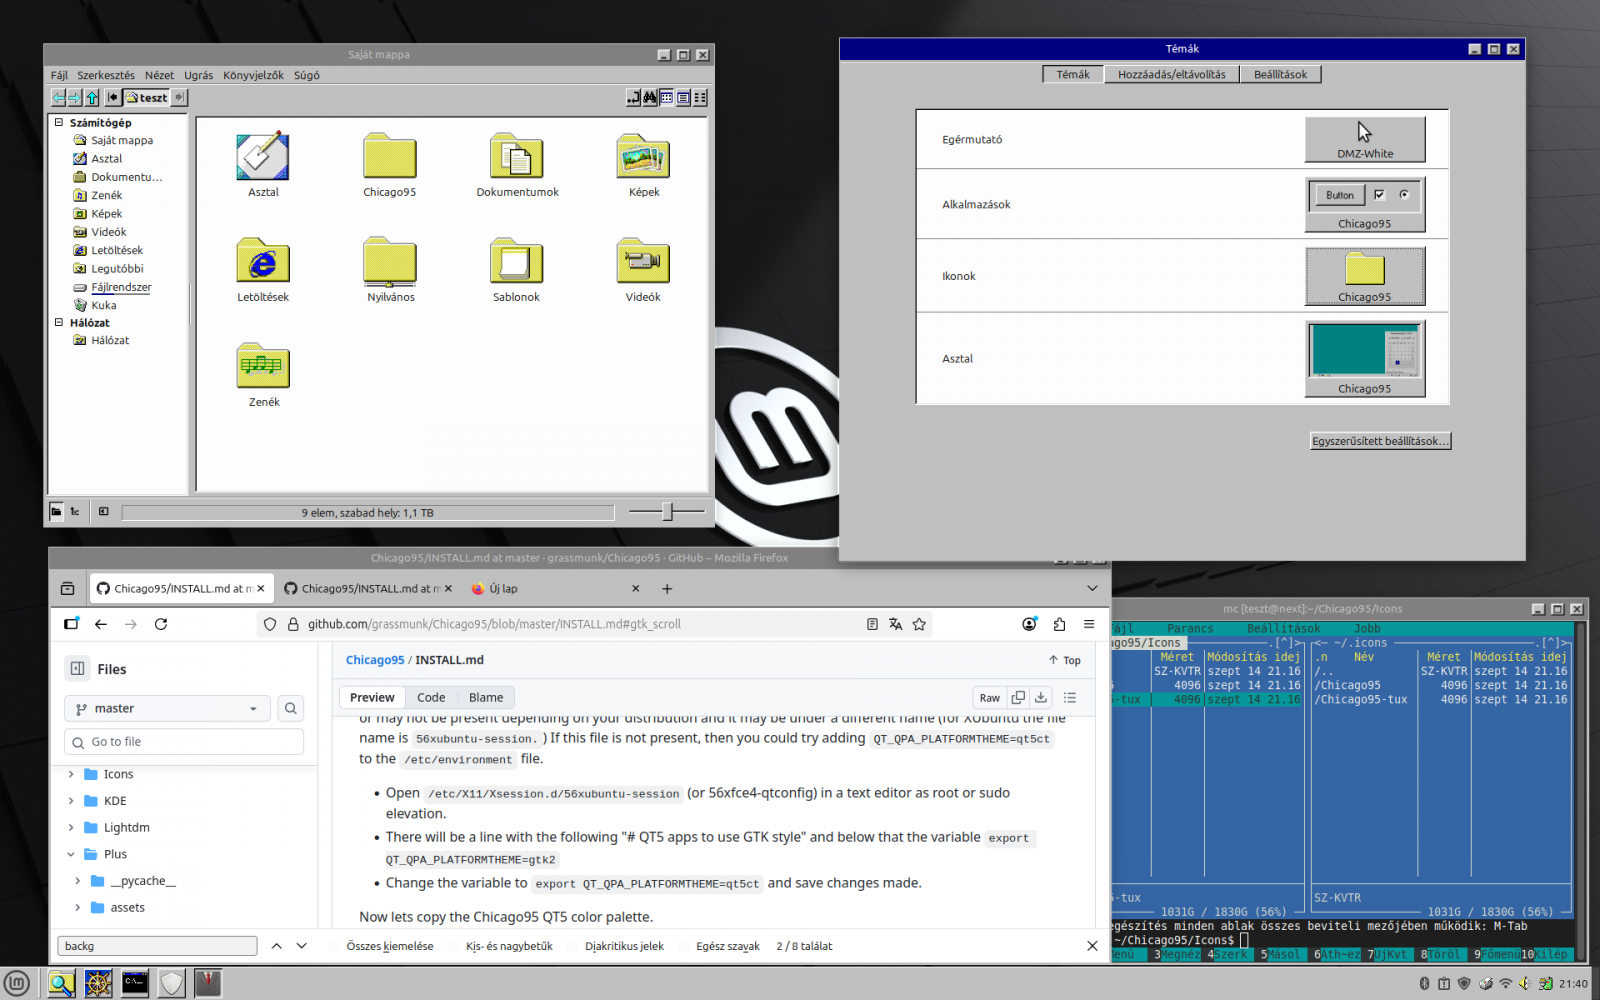
Task: Open the Letöltések folder icon
Action: [263, 270]
